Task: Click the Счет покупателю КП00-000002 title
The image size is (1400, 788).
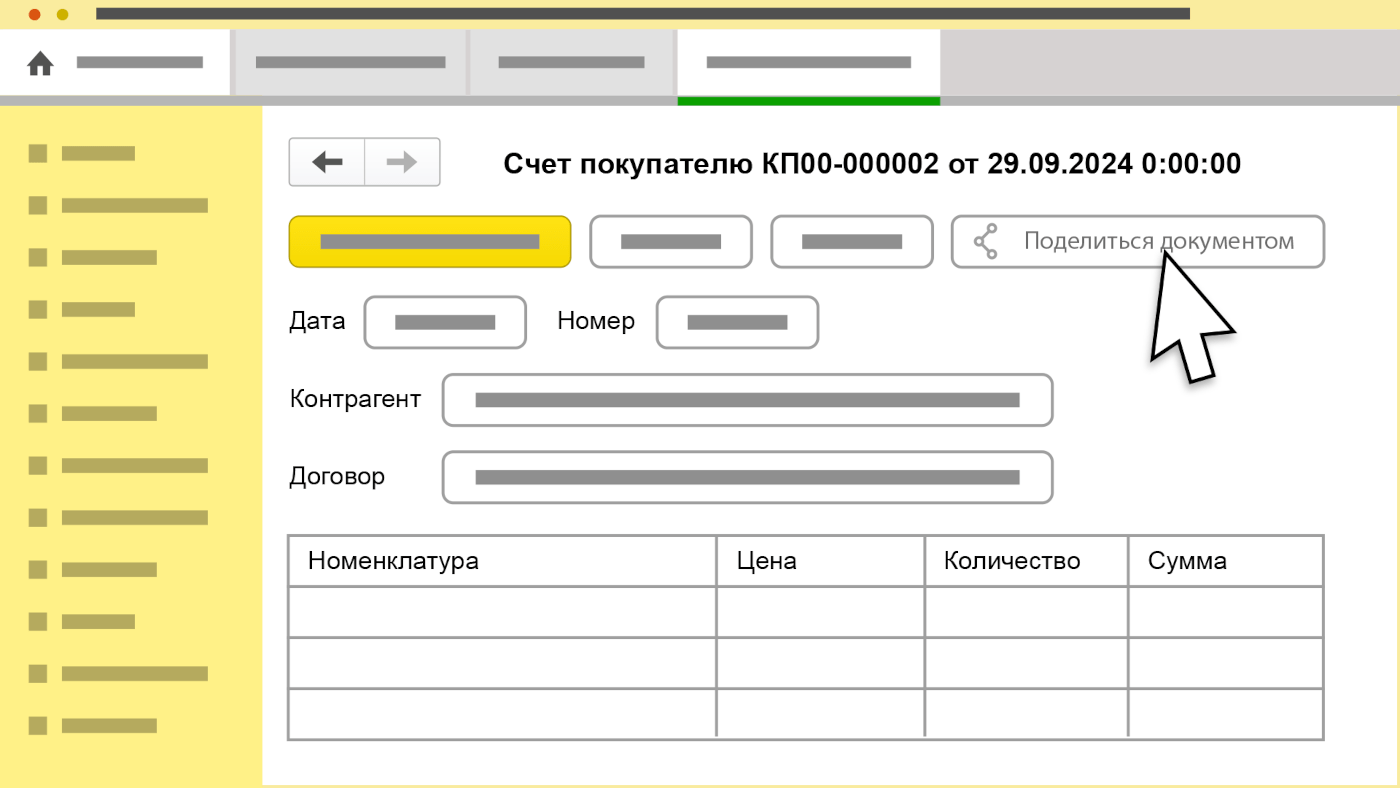Action: 872,163
